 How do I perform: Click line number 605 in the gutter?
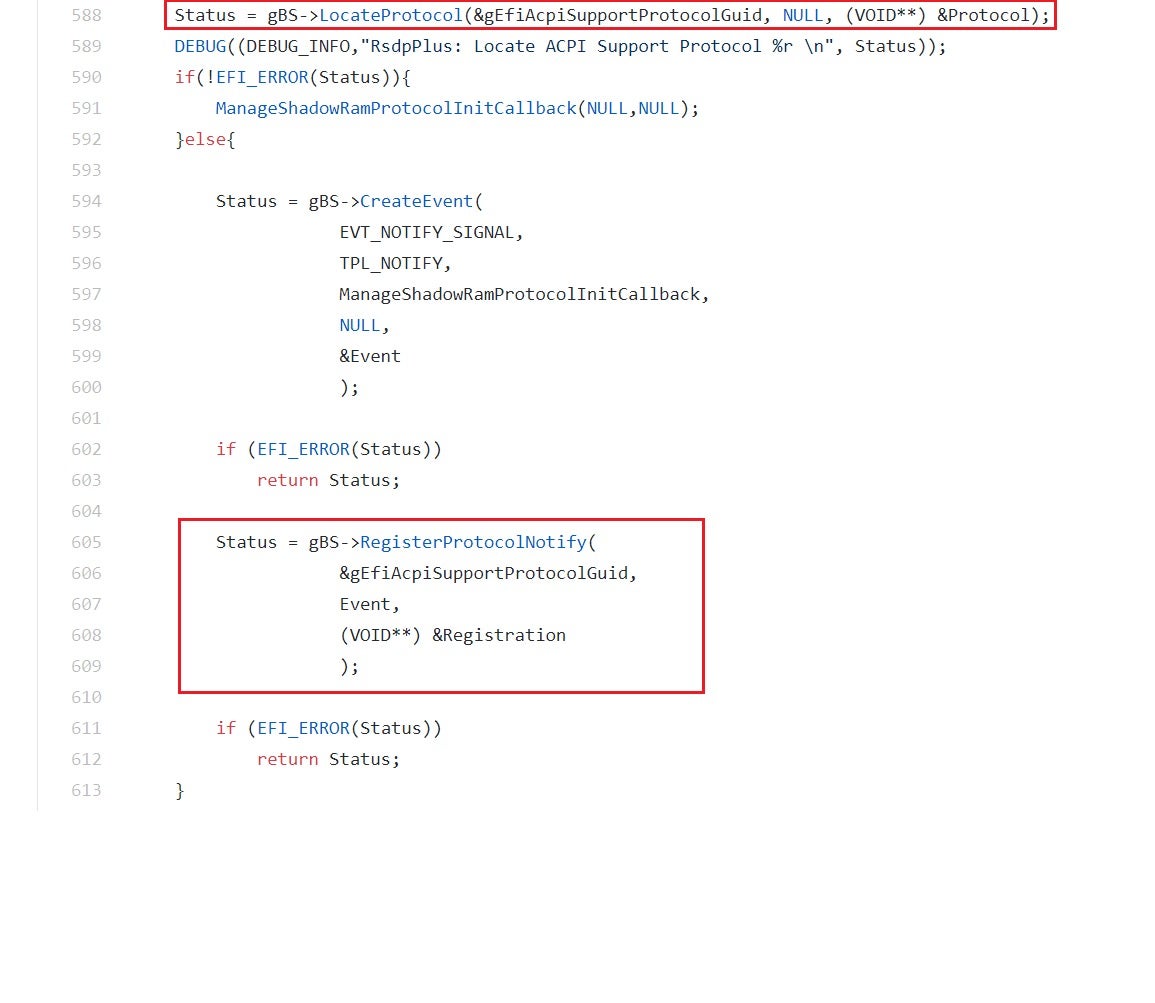tap(86, 542)
